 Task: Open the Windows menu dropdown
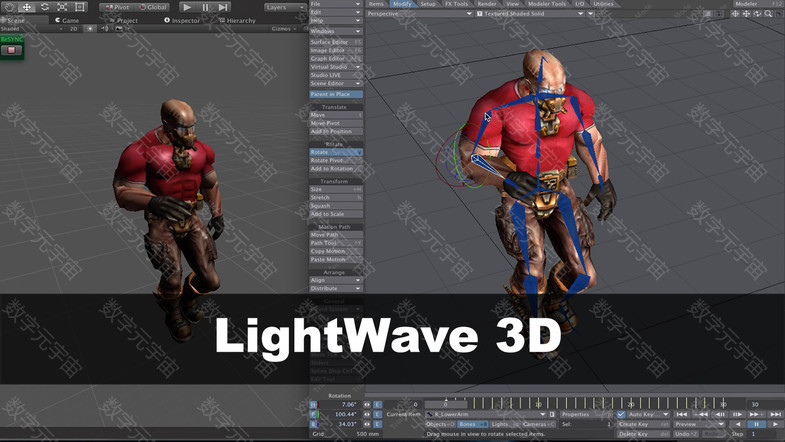(x=335, y=31)
